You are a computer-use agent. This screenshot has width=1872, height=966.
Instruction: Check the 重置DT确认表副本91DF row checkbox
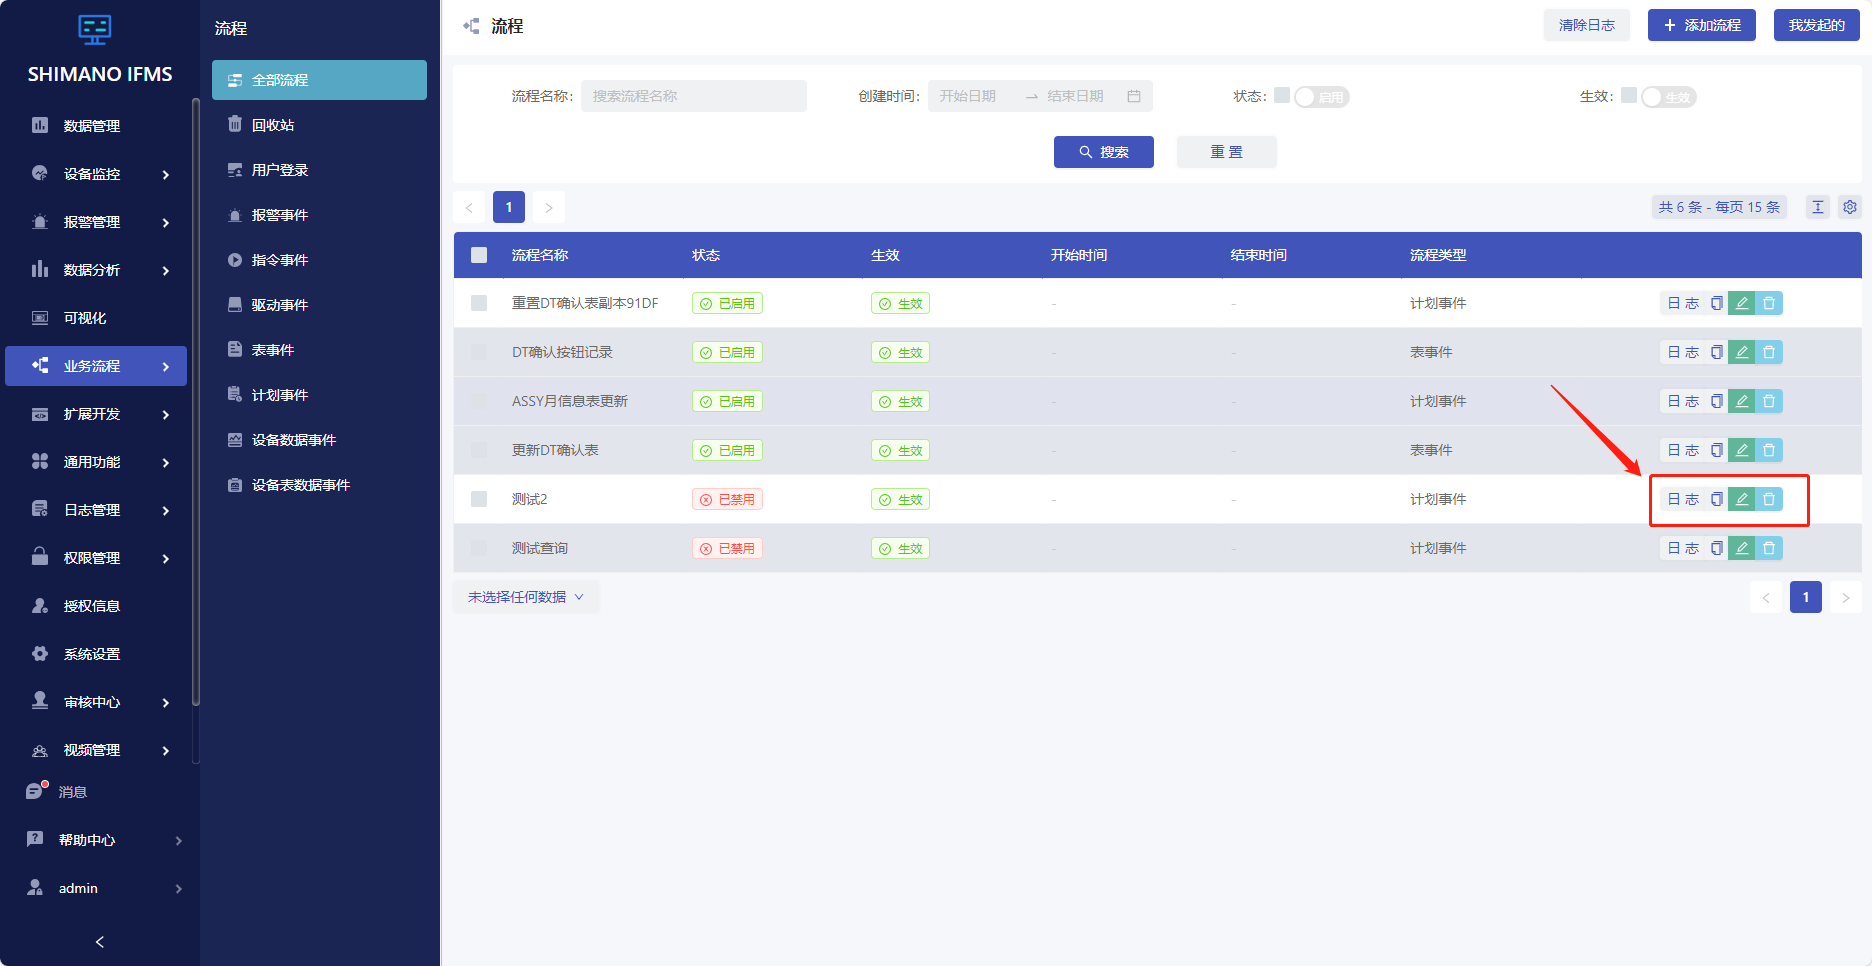(479, 303)
